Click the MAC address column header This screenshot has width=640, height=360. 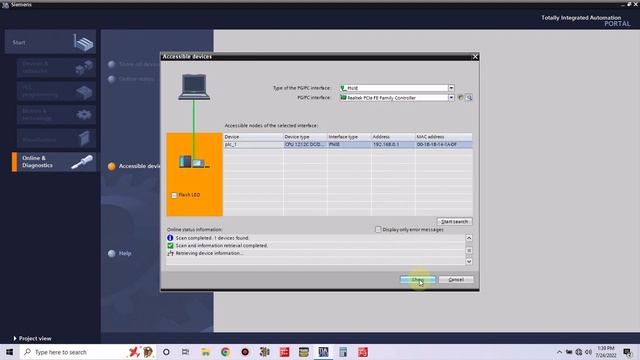(444, 137)
